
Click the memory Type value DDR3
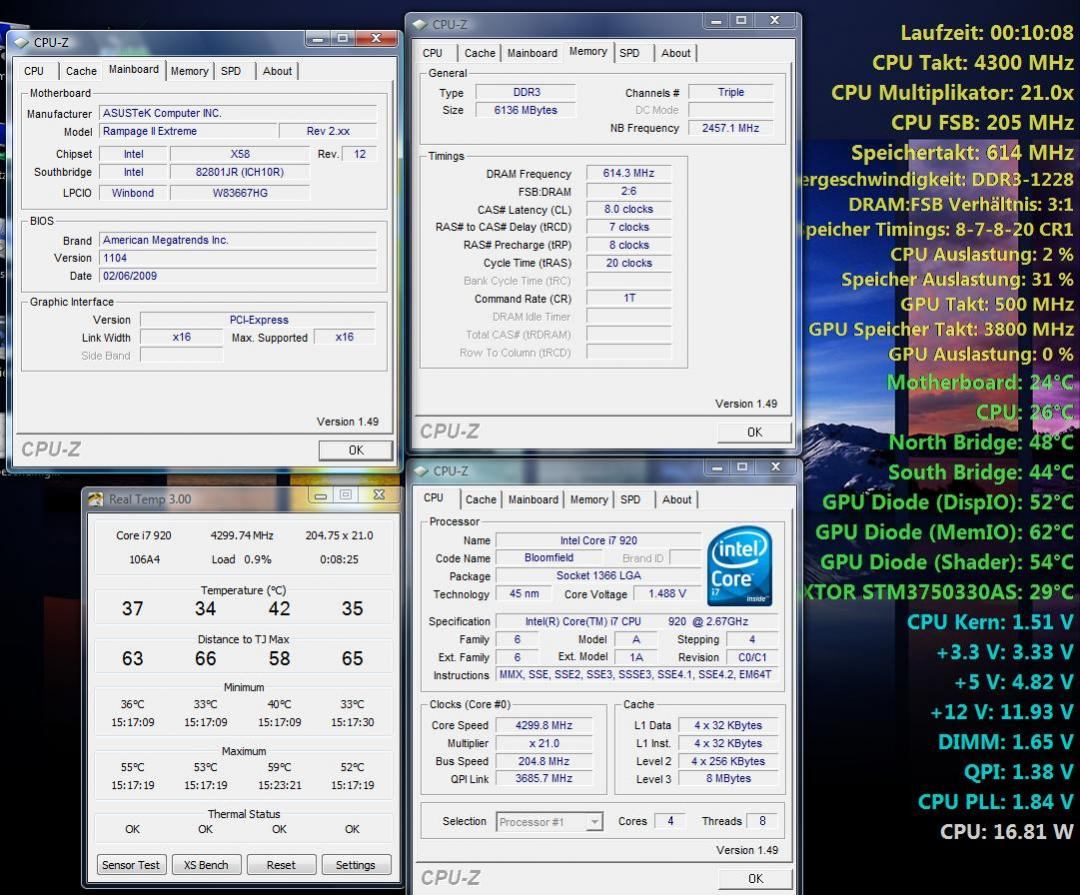pyautogui.click(x=526, y=92)
